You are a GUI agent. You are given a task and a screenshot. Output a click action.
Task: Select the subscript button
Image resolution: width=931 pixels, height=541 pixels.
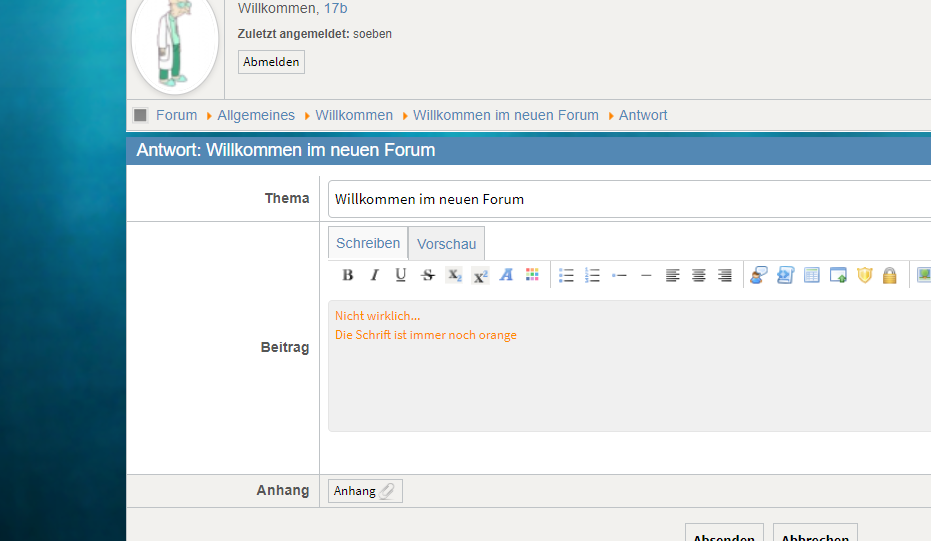(x=454, y=275)
